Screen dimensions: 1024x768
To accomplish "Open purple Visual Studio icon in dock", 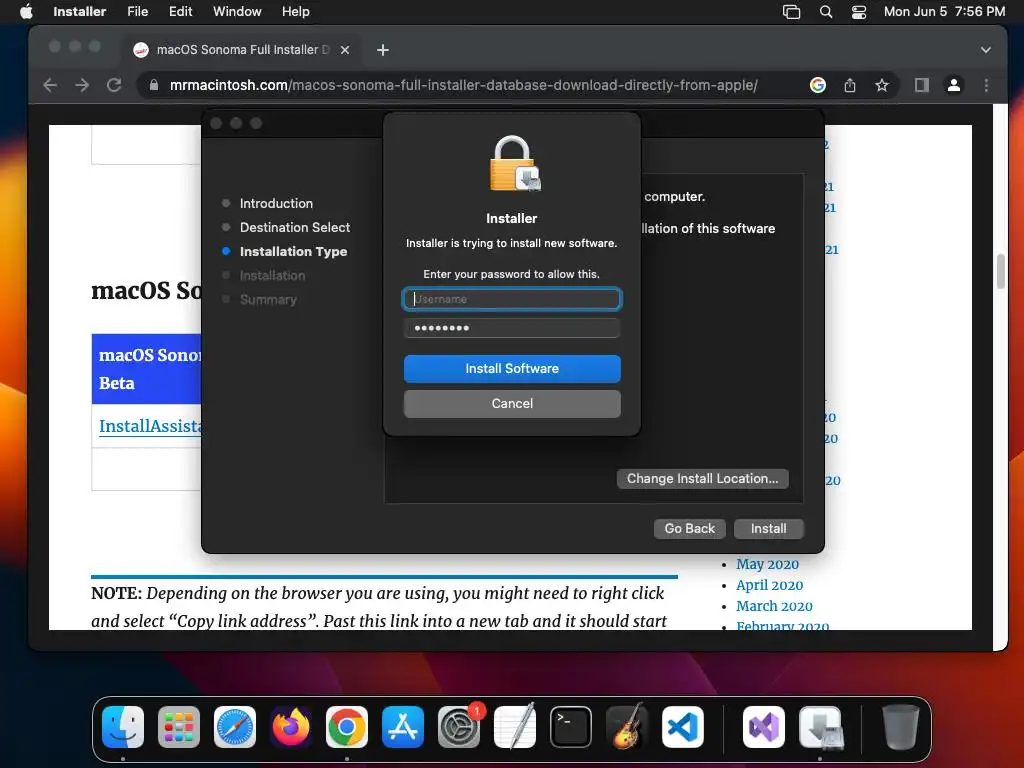I will (x=764, y=727).
